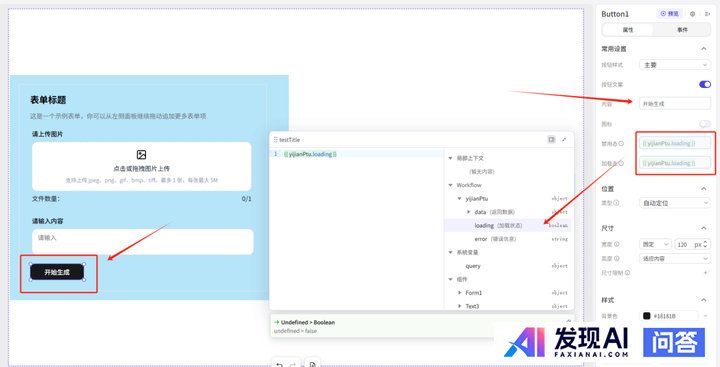Expand the data node under yijianPtu

click(468, 212)
